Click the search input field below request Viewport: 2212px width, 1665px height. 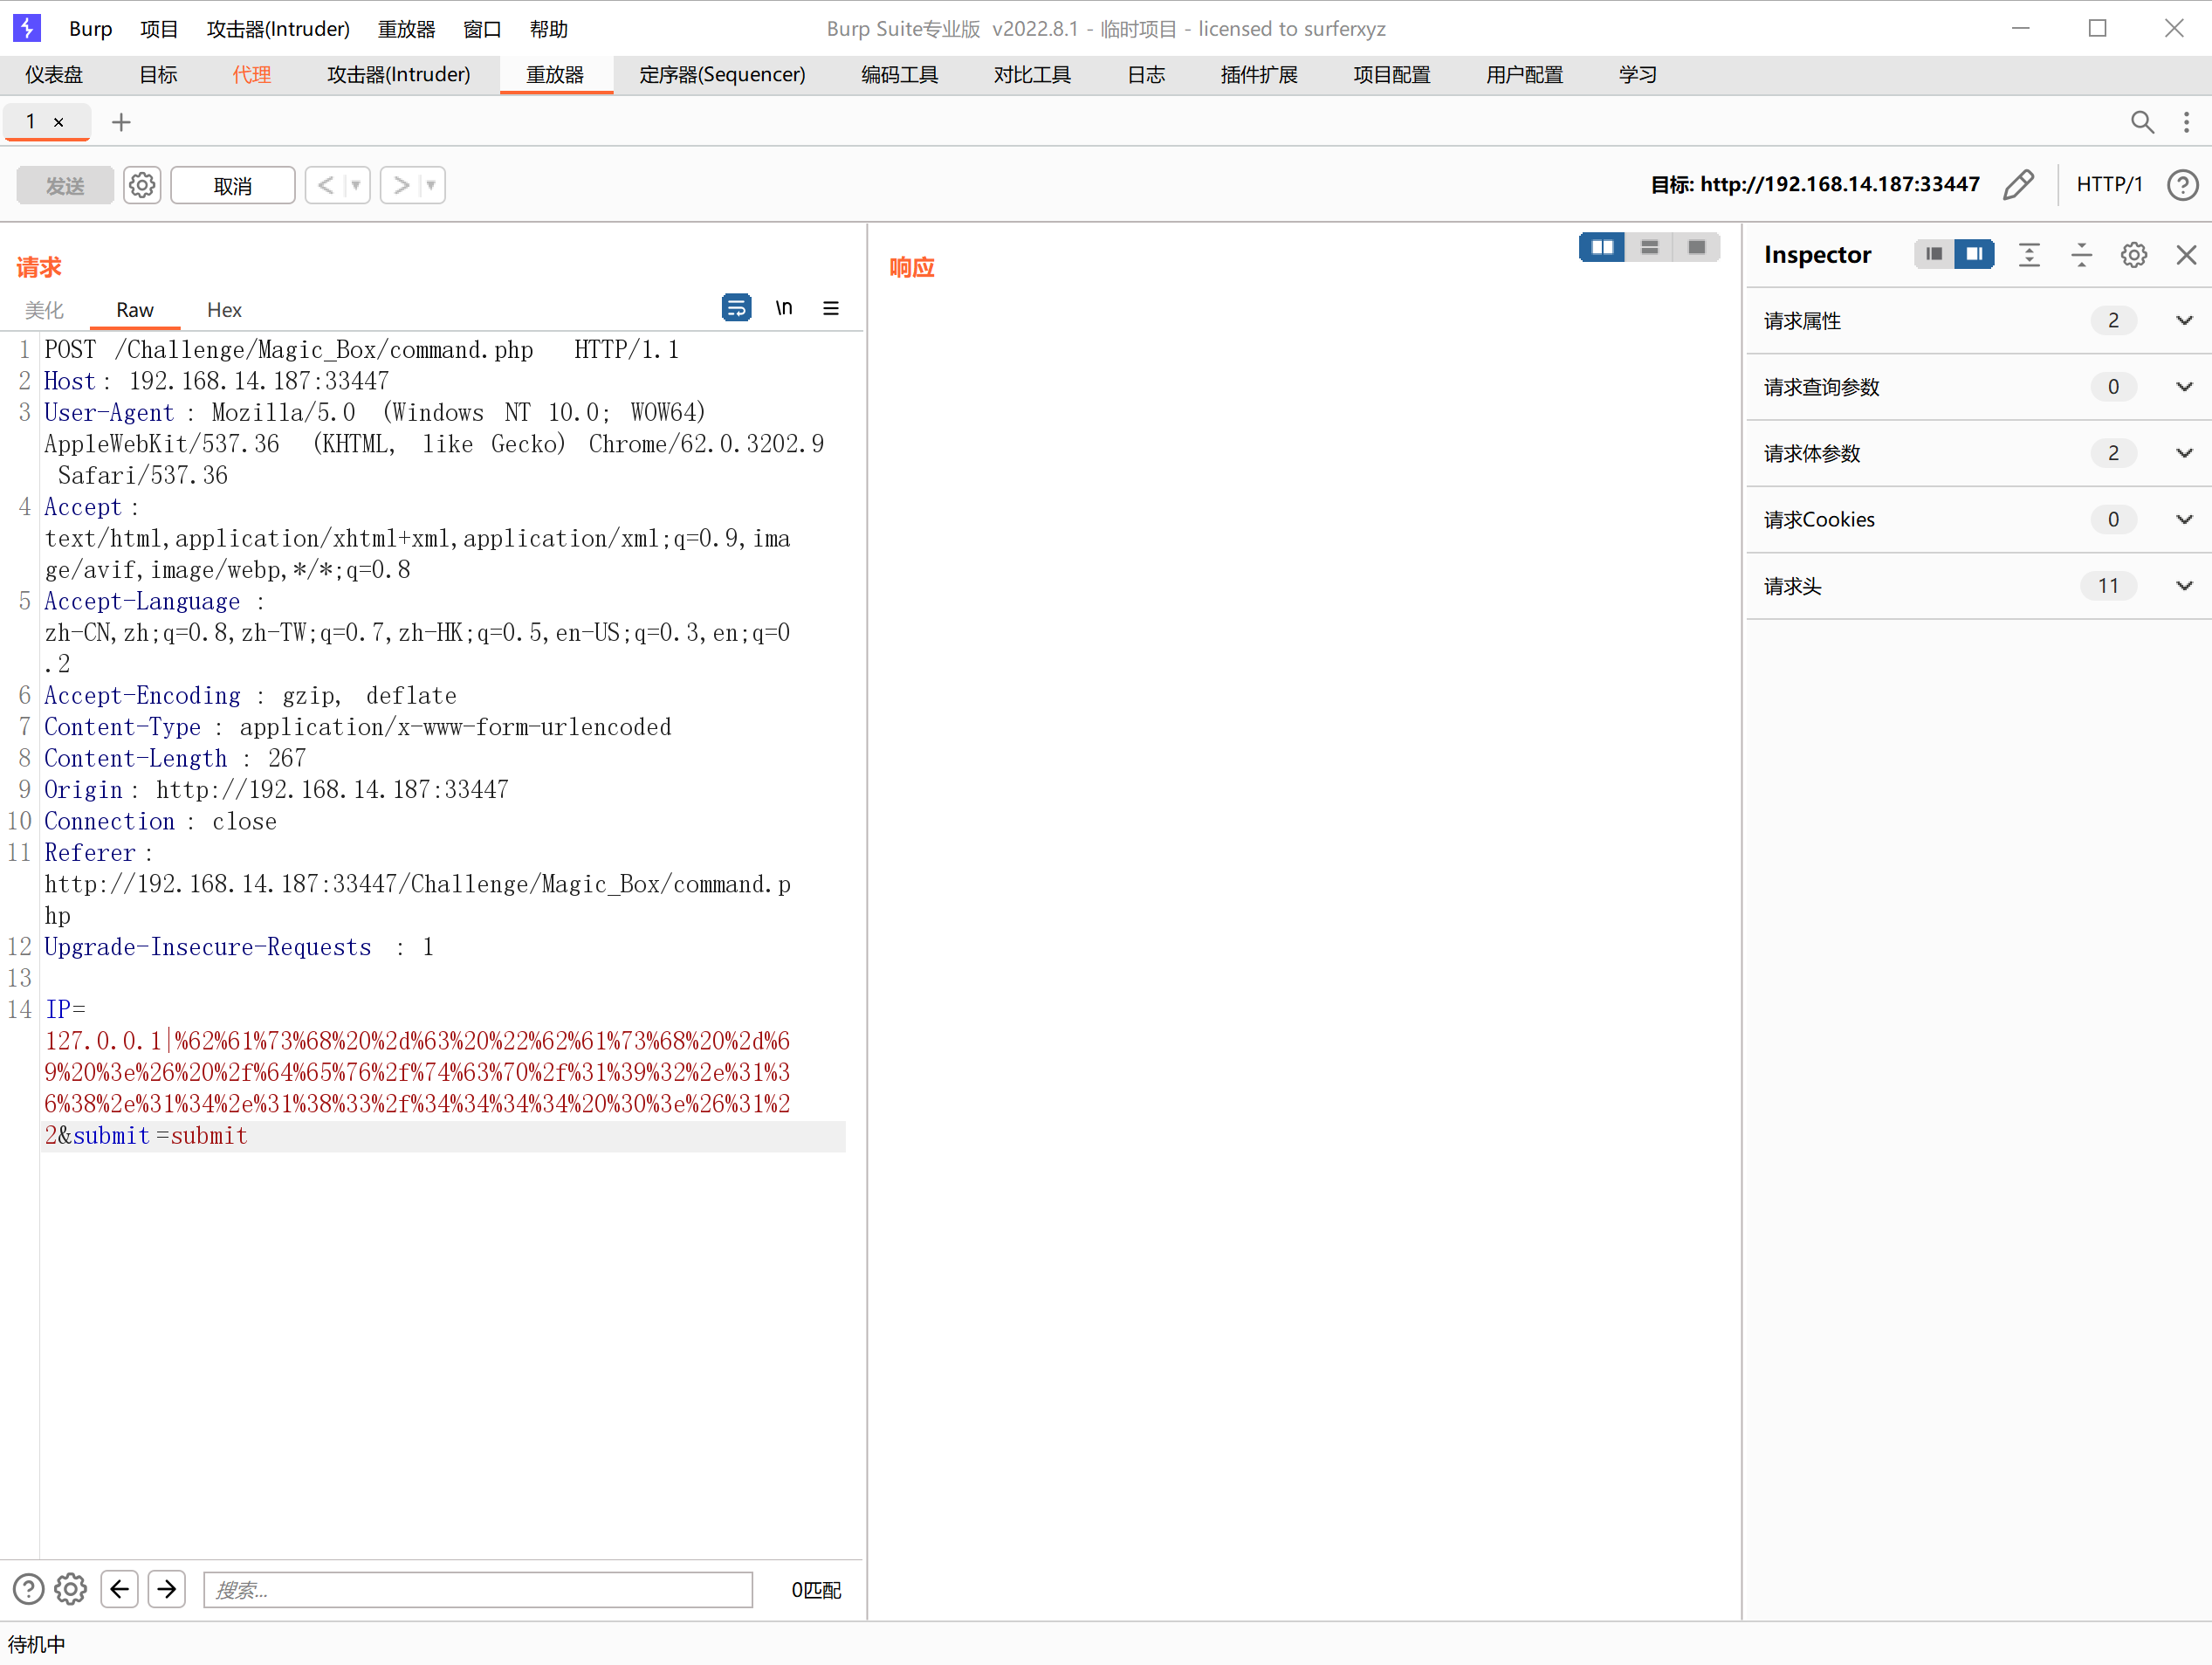point(477,1589)
